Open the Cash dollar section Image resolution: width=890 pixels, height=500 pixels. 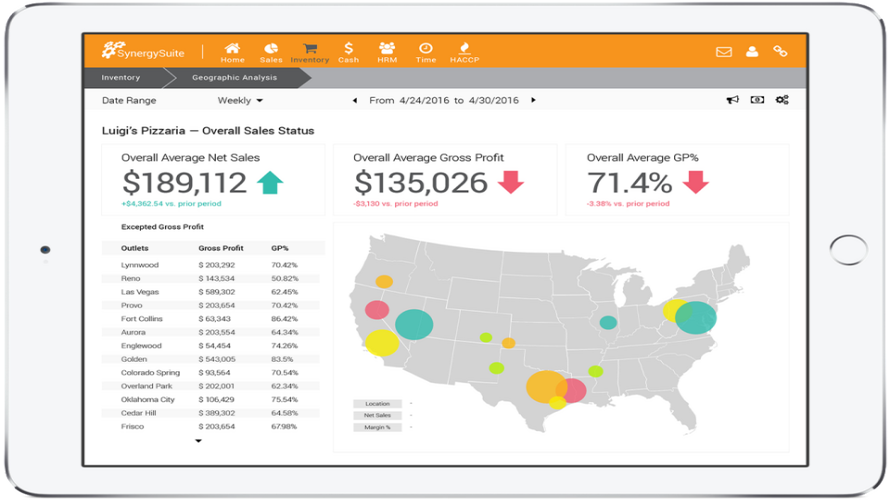click(x=348, y=52)
